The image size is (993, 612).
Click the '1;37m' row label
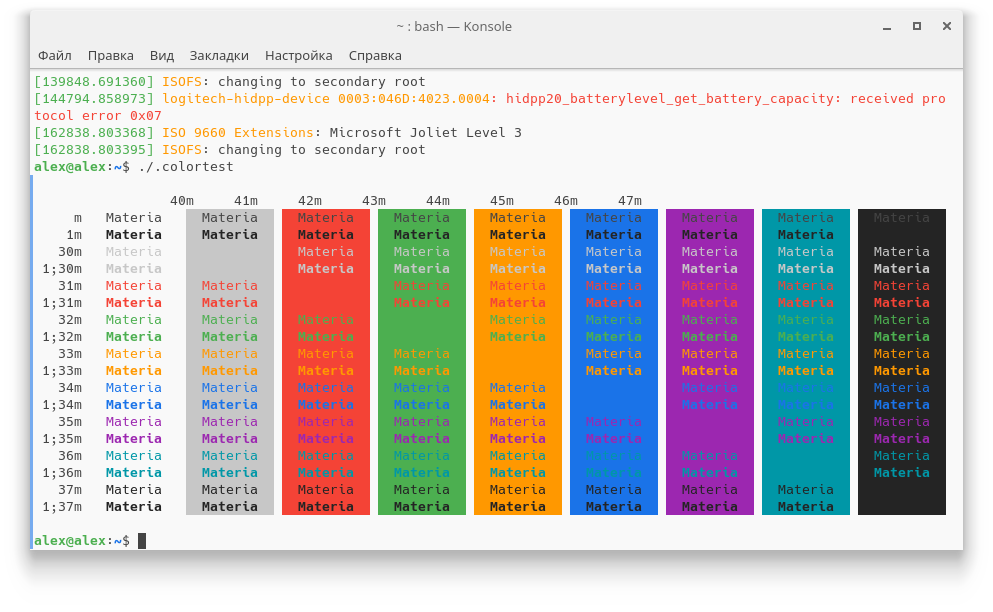(62, 507)
